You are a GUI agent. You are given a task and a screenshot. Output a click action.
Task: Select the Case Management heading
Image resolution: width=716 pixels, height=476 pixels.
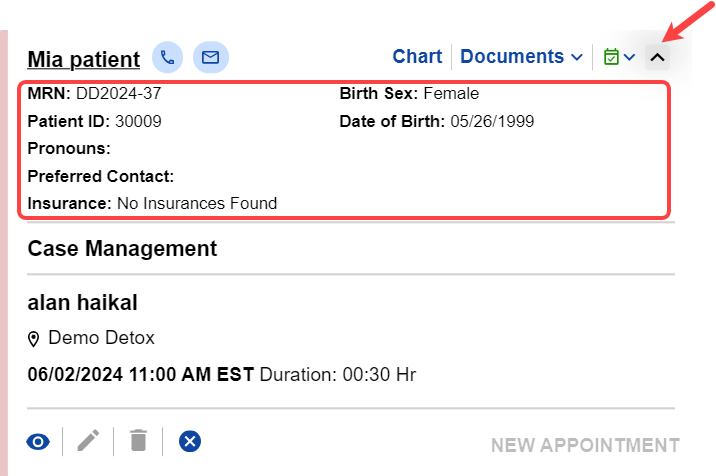click(122, 248)
